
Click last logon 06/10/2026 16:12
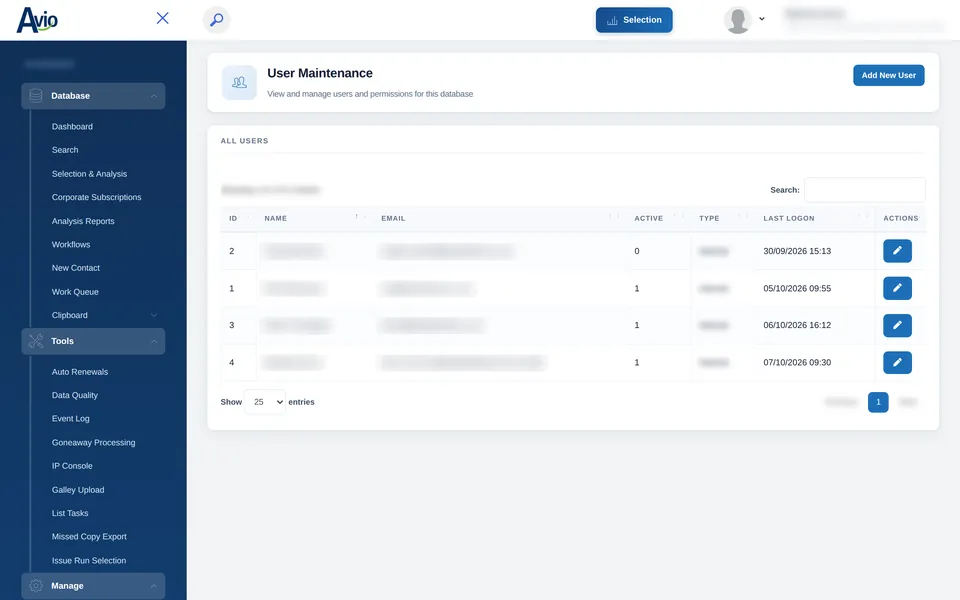[797, 325]
